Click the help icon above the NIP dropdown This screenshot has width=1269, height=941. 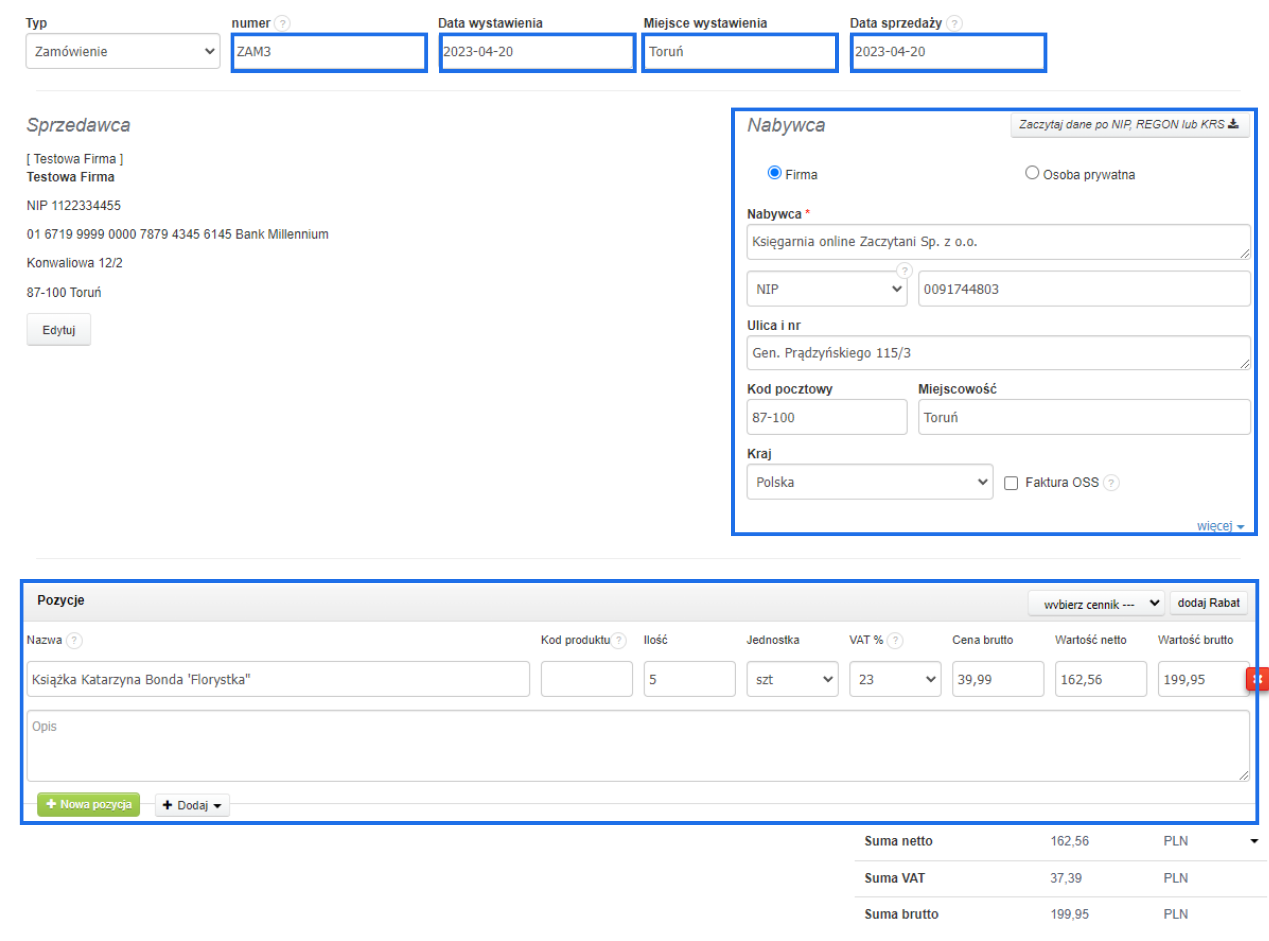tap(904, 270)
